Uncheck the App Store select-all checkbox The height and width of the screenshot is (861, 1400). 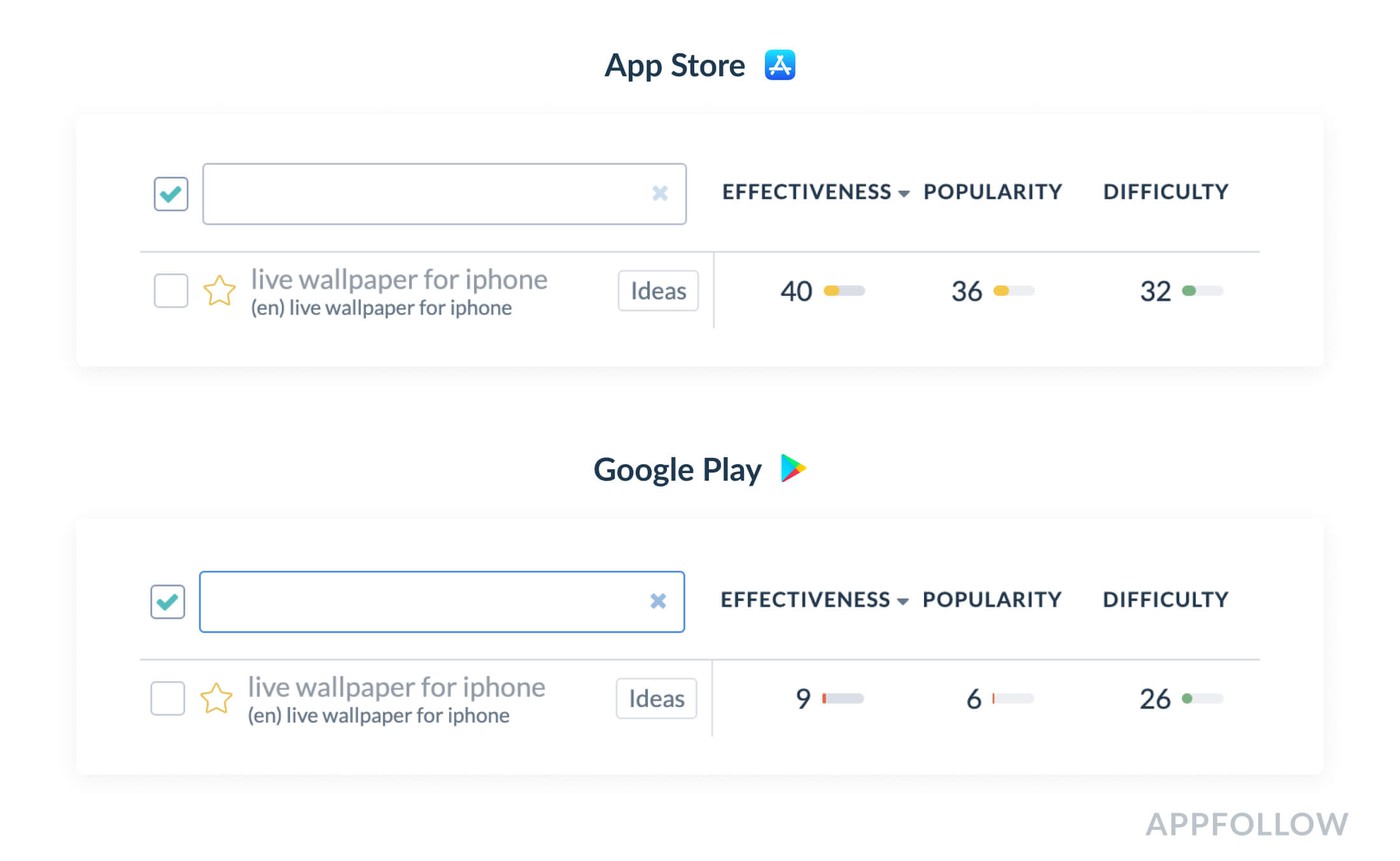[x=171, y=194]
